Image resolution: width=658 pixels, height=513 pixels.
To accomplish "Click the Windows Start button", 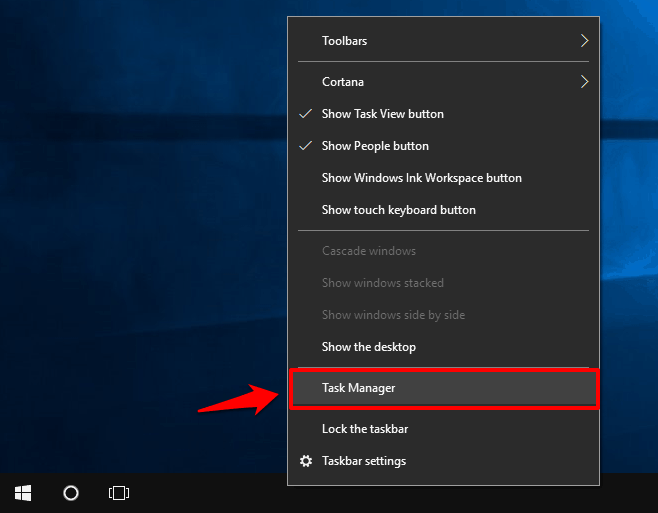I will (x=22, y=493).
